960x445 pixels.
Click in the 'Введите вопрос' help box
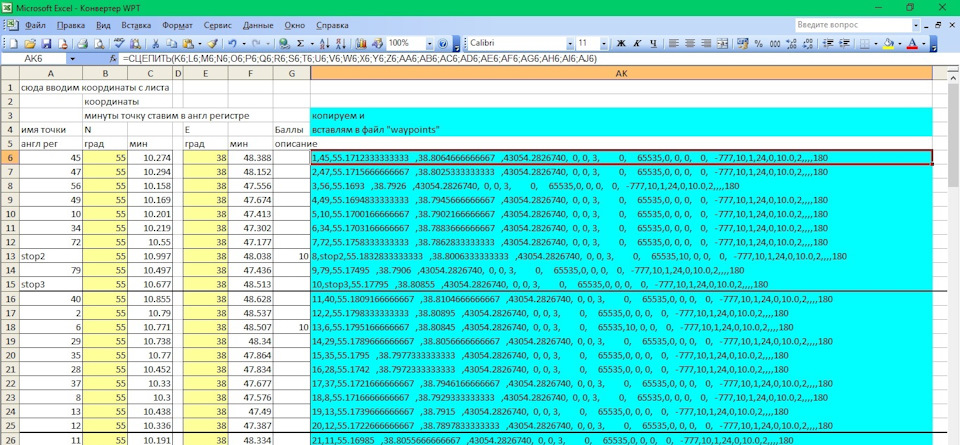(853, 25)
